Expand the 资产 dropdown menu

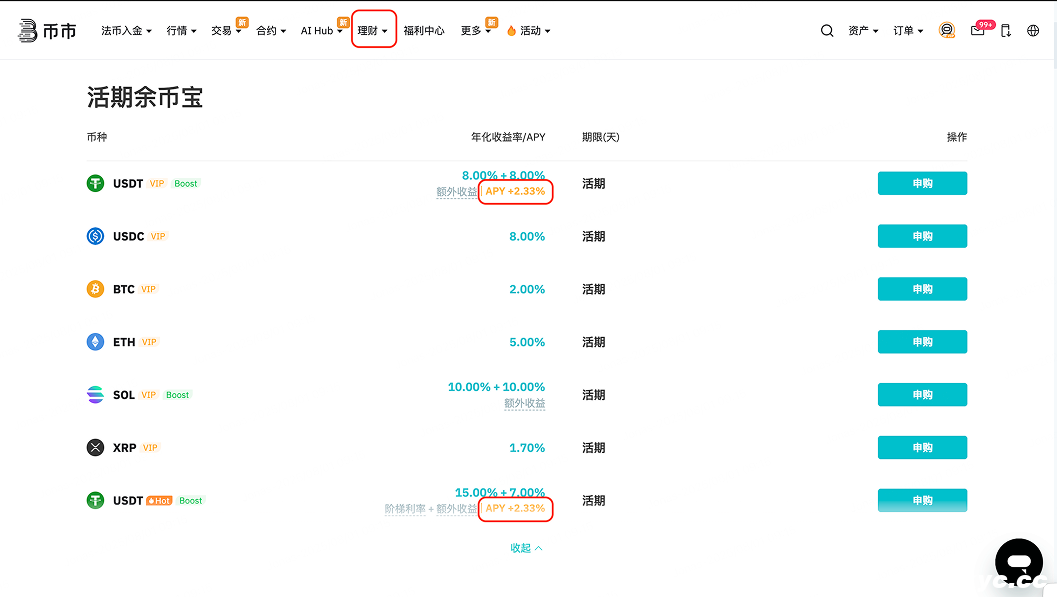[863, 31]
